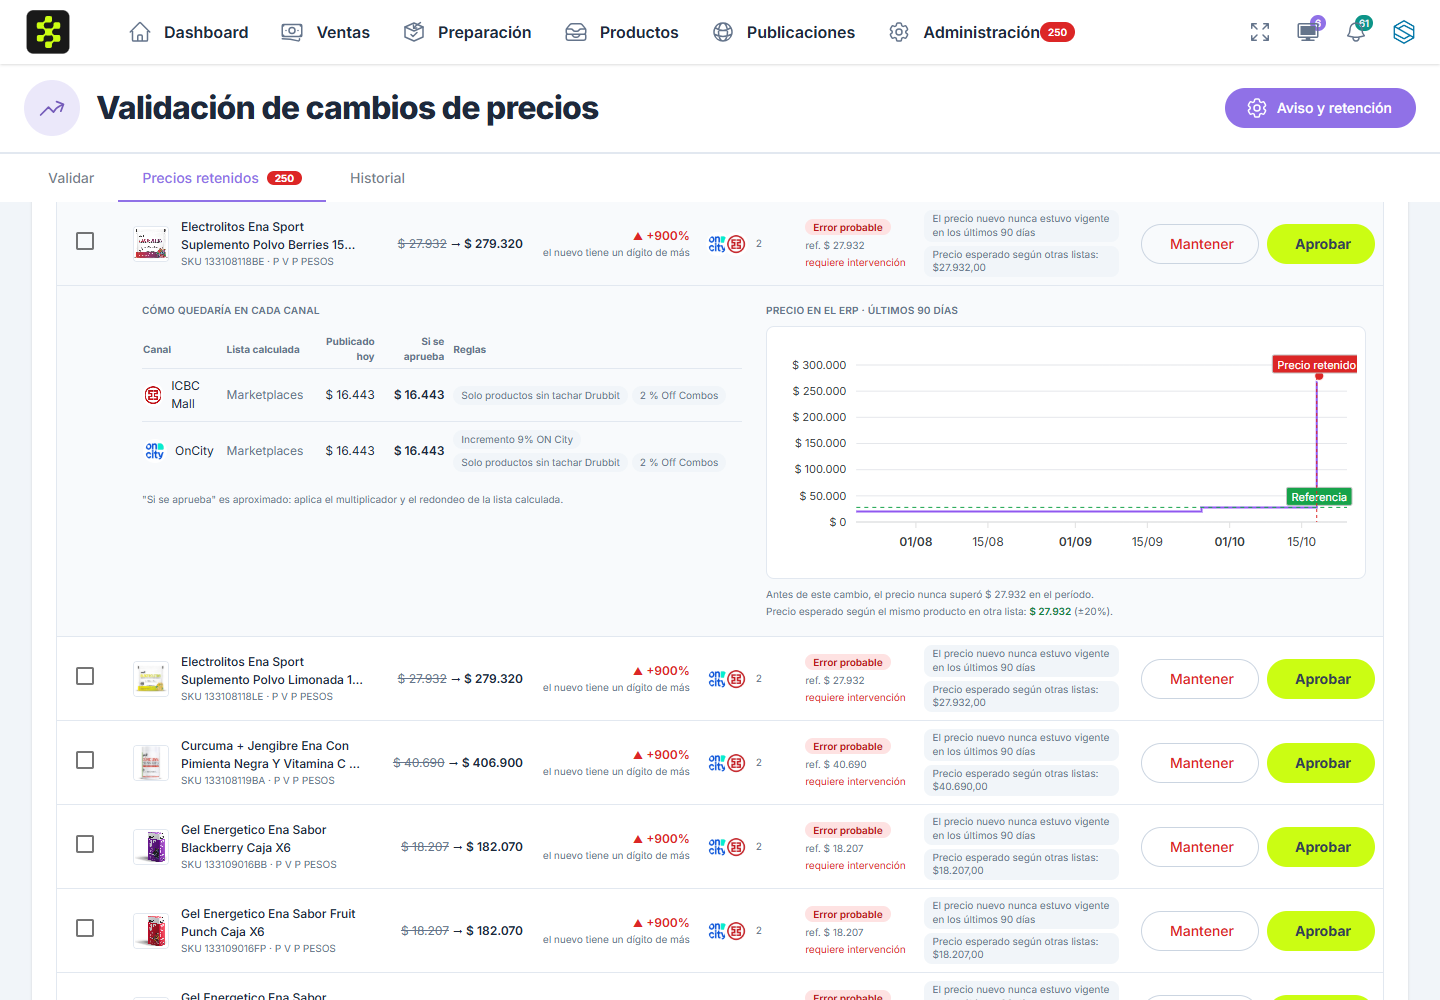Open Aviso y retención settings
The height and width of the screenshot is (1000, 1440).
pyautogui.click(x=1320, y=108)
